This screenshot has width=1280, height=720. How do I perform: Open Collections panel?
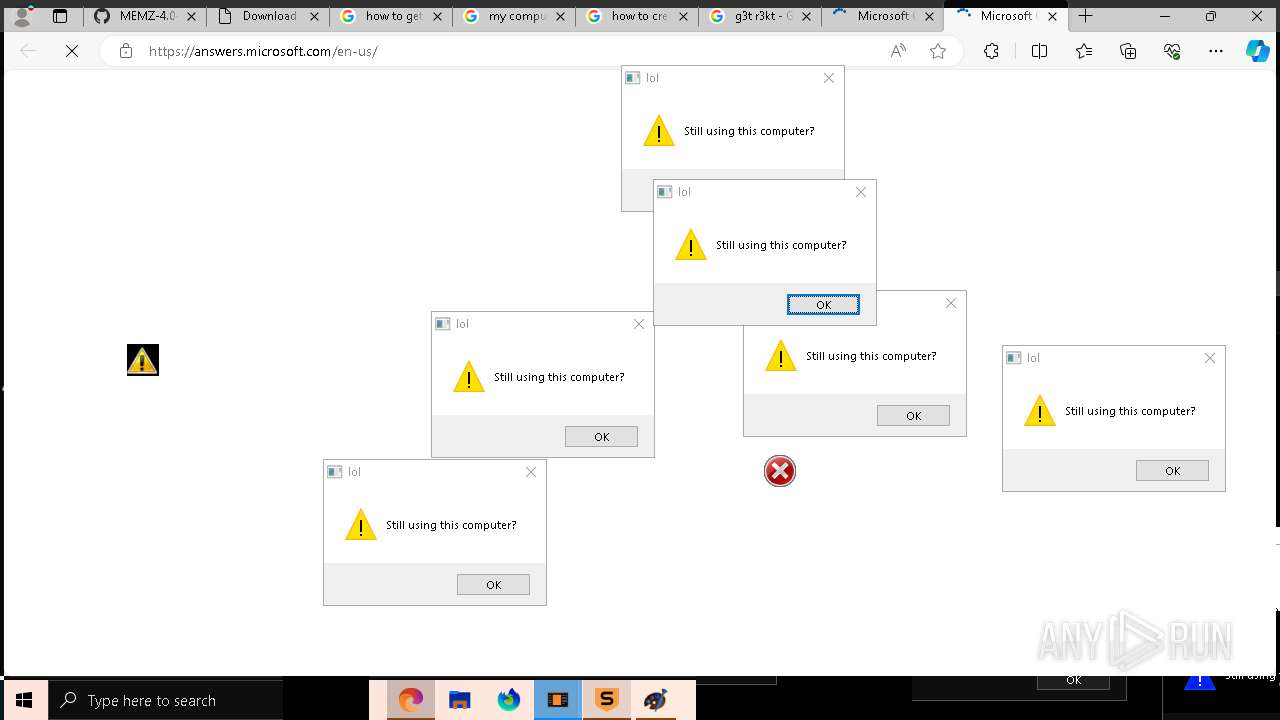pyautogui.click(x=1128, y=51)
